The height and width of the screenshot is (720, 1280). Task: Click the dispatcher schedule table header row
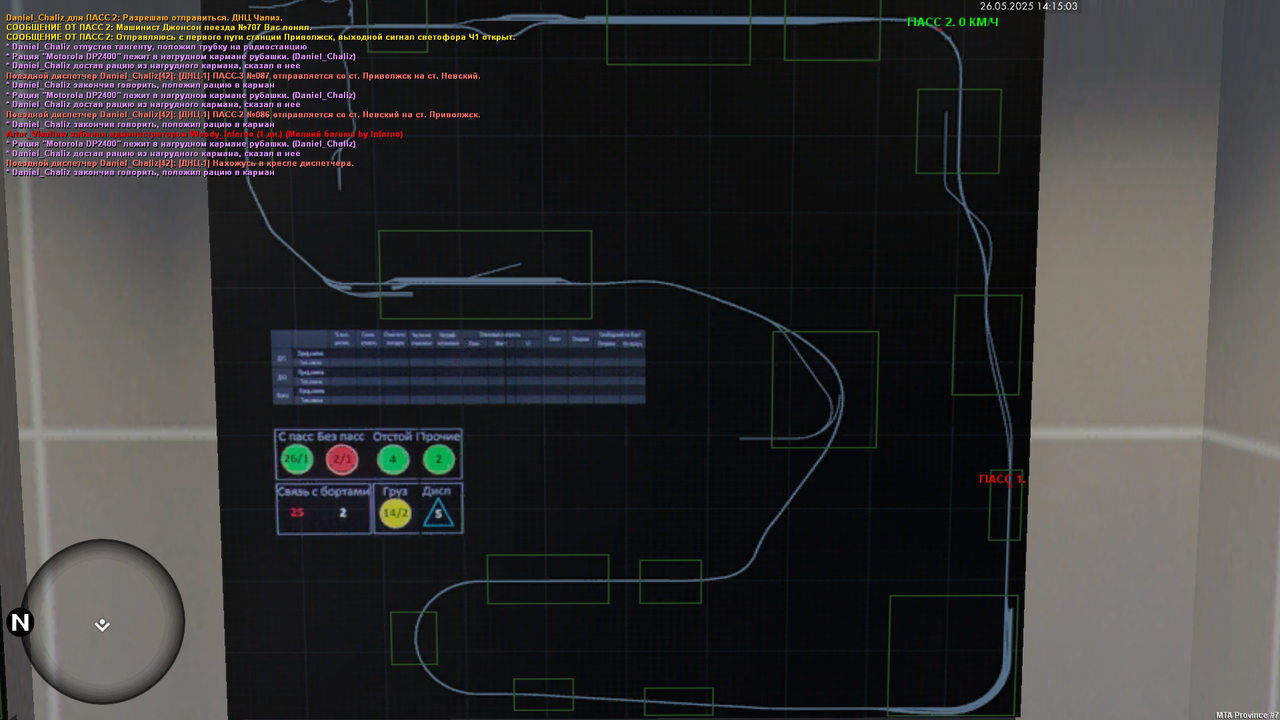point(458,340)
